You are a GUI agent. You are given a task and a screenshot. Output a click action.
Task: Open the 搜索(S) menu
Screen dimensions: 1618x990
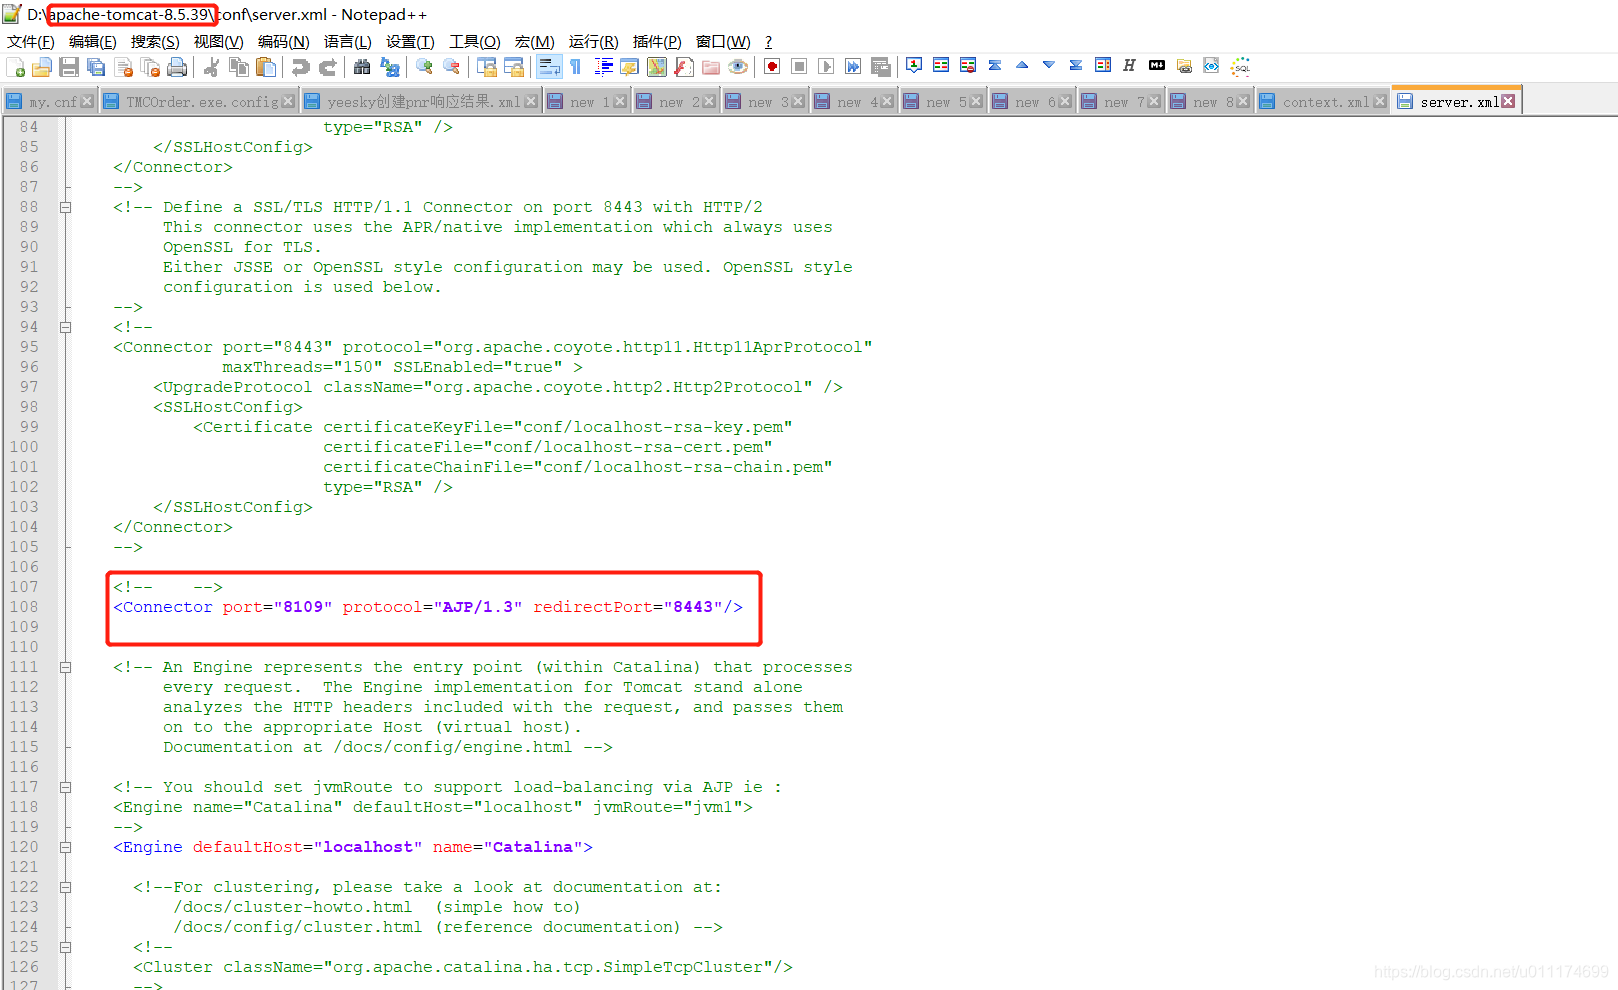pyautogui.click(x=155, y=41)
